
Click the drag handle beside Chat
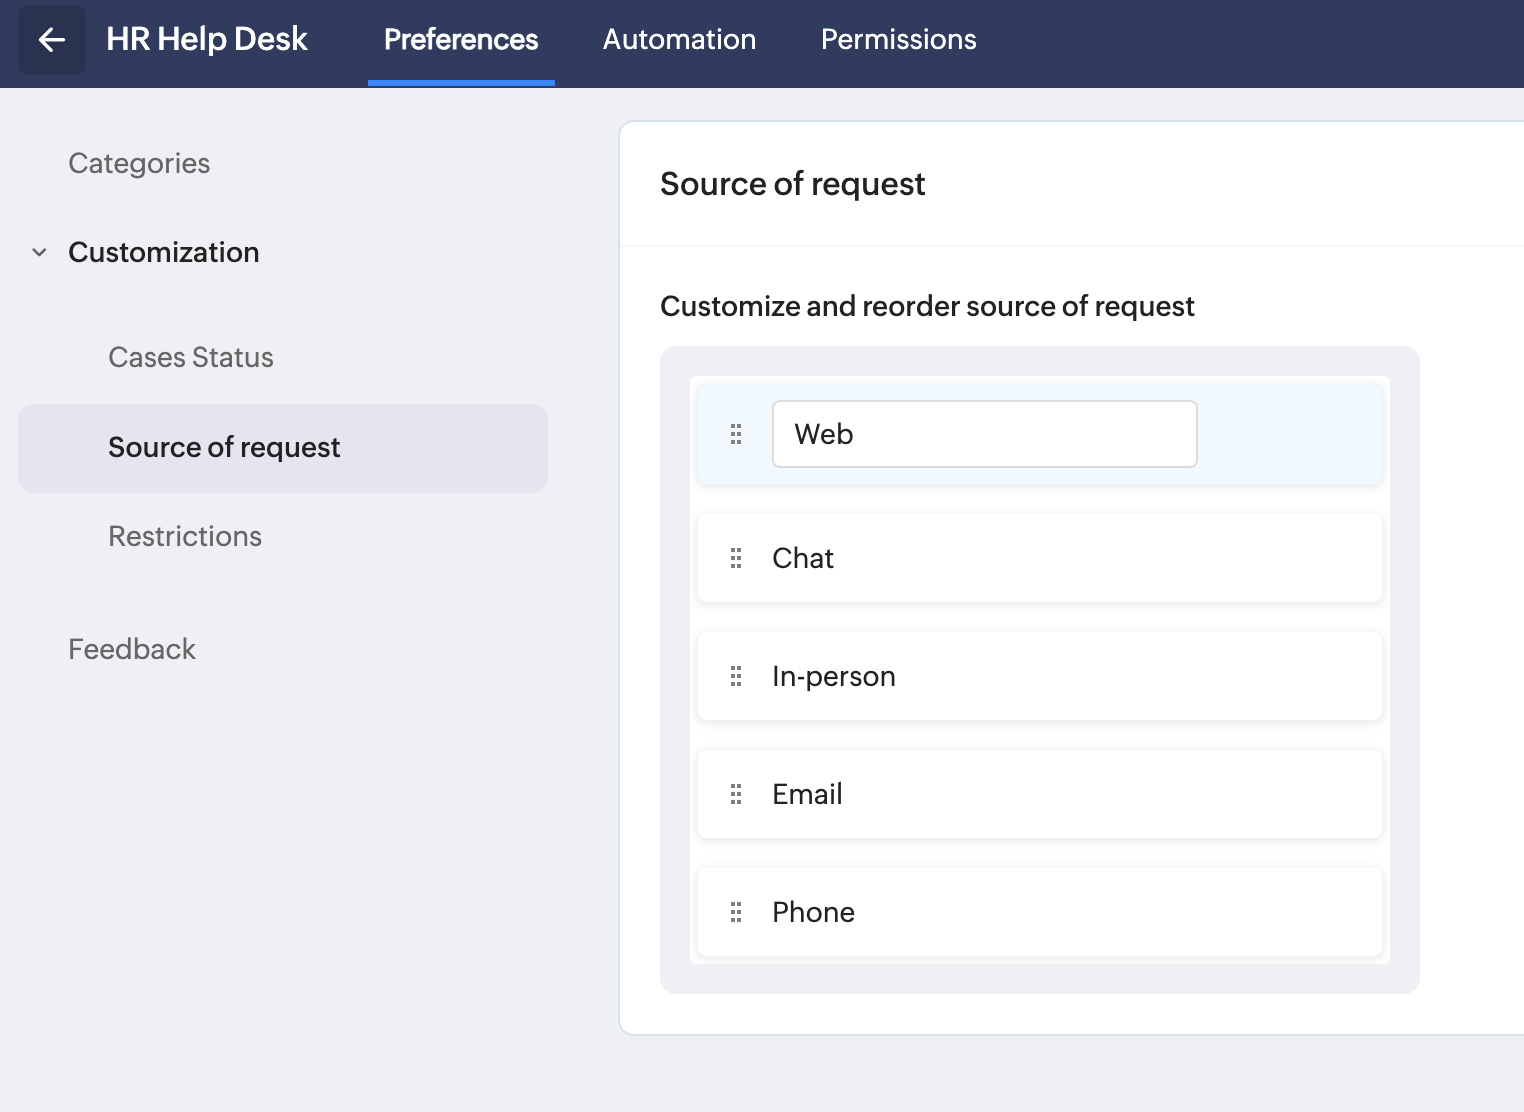tap(736, 558)
